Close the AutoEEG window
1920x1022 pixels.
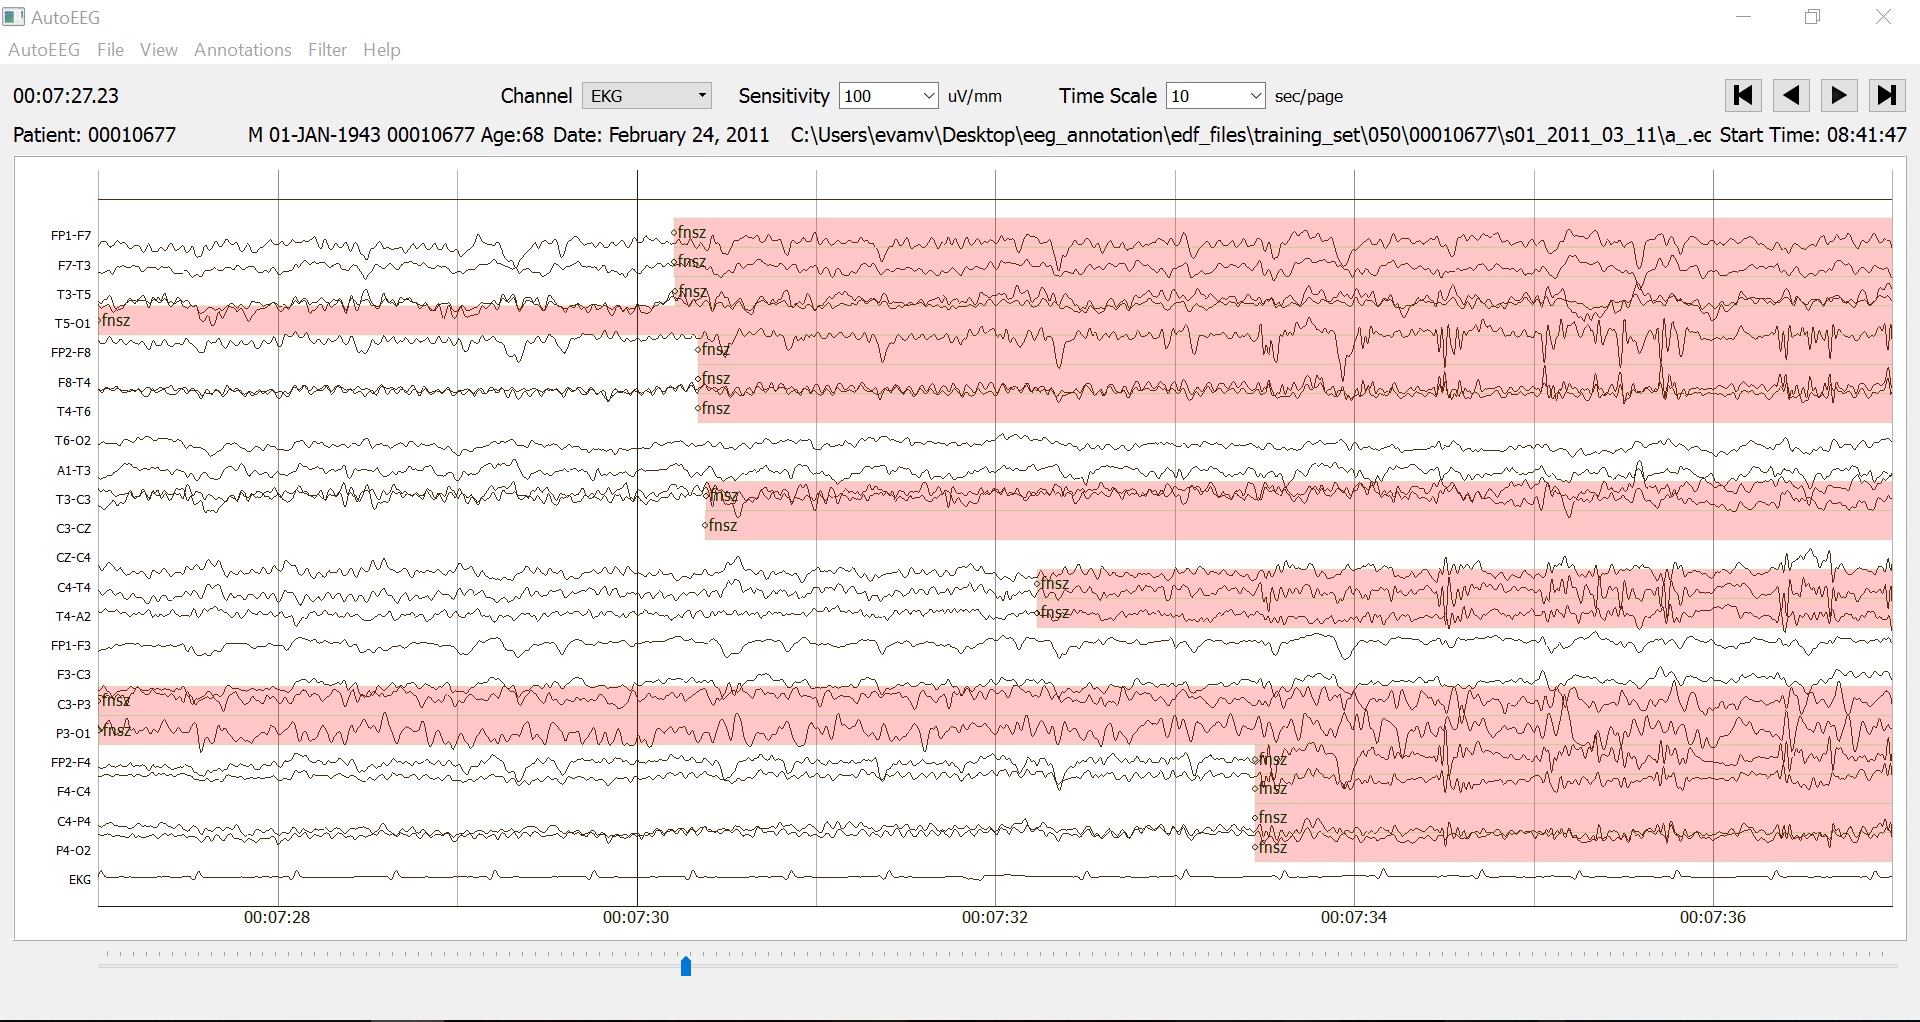click(x=1883, y=17)
